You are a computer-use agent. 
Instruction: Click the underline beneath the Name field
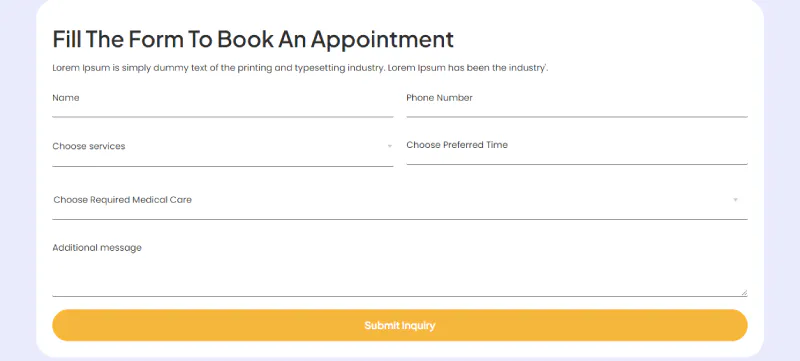tap(222, 117)
